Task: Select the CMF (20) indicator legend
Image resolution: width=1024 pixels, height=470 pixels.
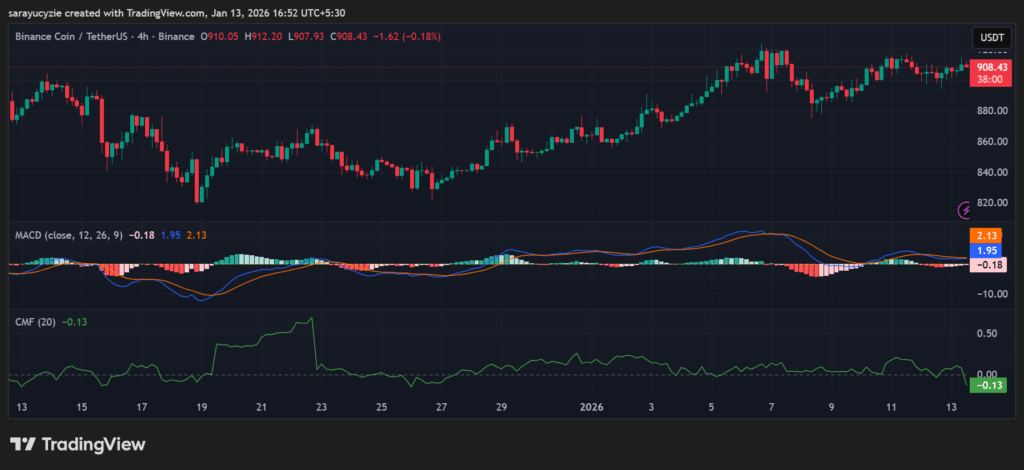Action: coord(36,322)
